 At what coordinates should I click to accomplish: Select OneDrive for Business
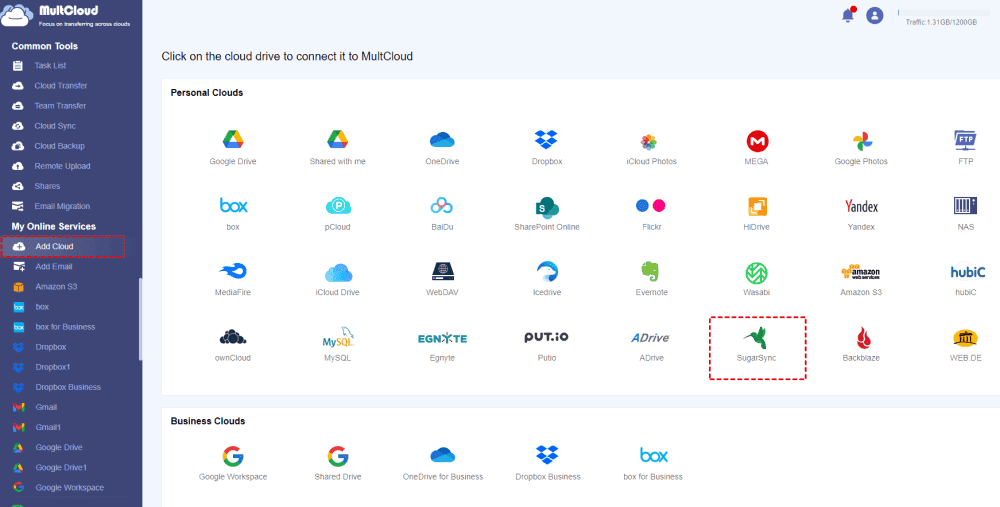coord(443,463)
